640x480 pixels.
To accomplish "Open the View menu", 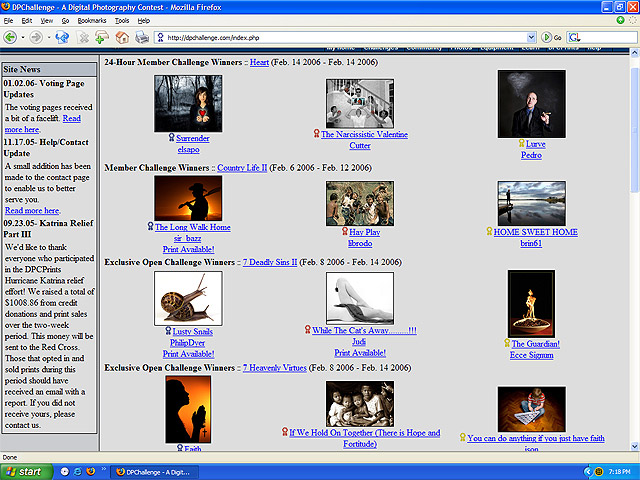I will pyautogui.click(x=45, y=20).
